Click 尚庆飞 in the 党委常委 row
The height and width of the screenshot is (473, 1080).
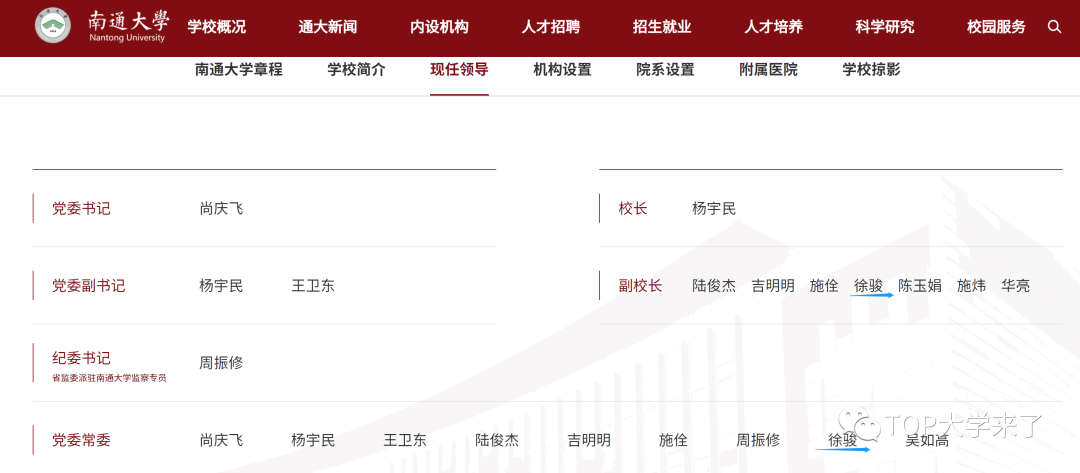pyautogui.click(x=221, y=440)
